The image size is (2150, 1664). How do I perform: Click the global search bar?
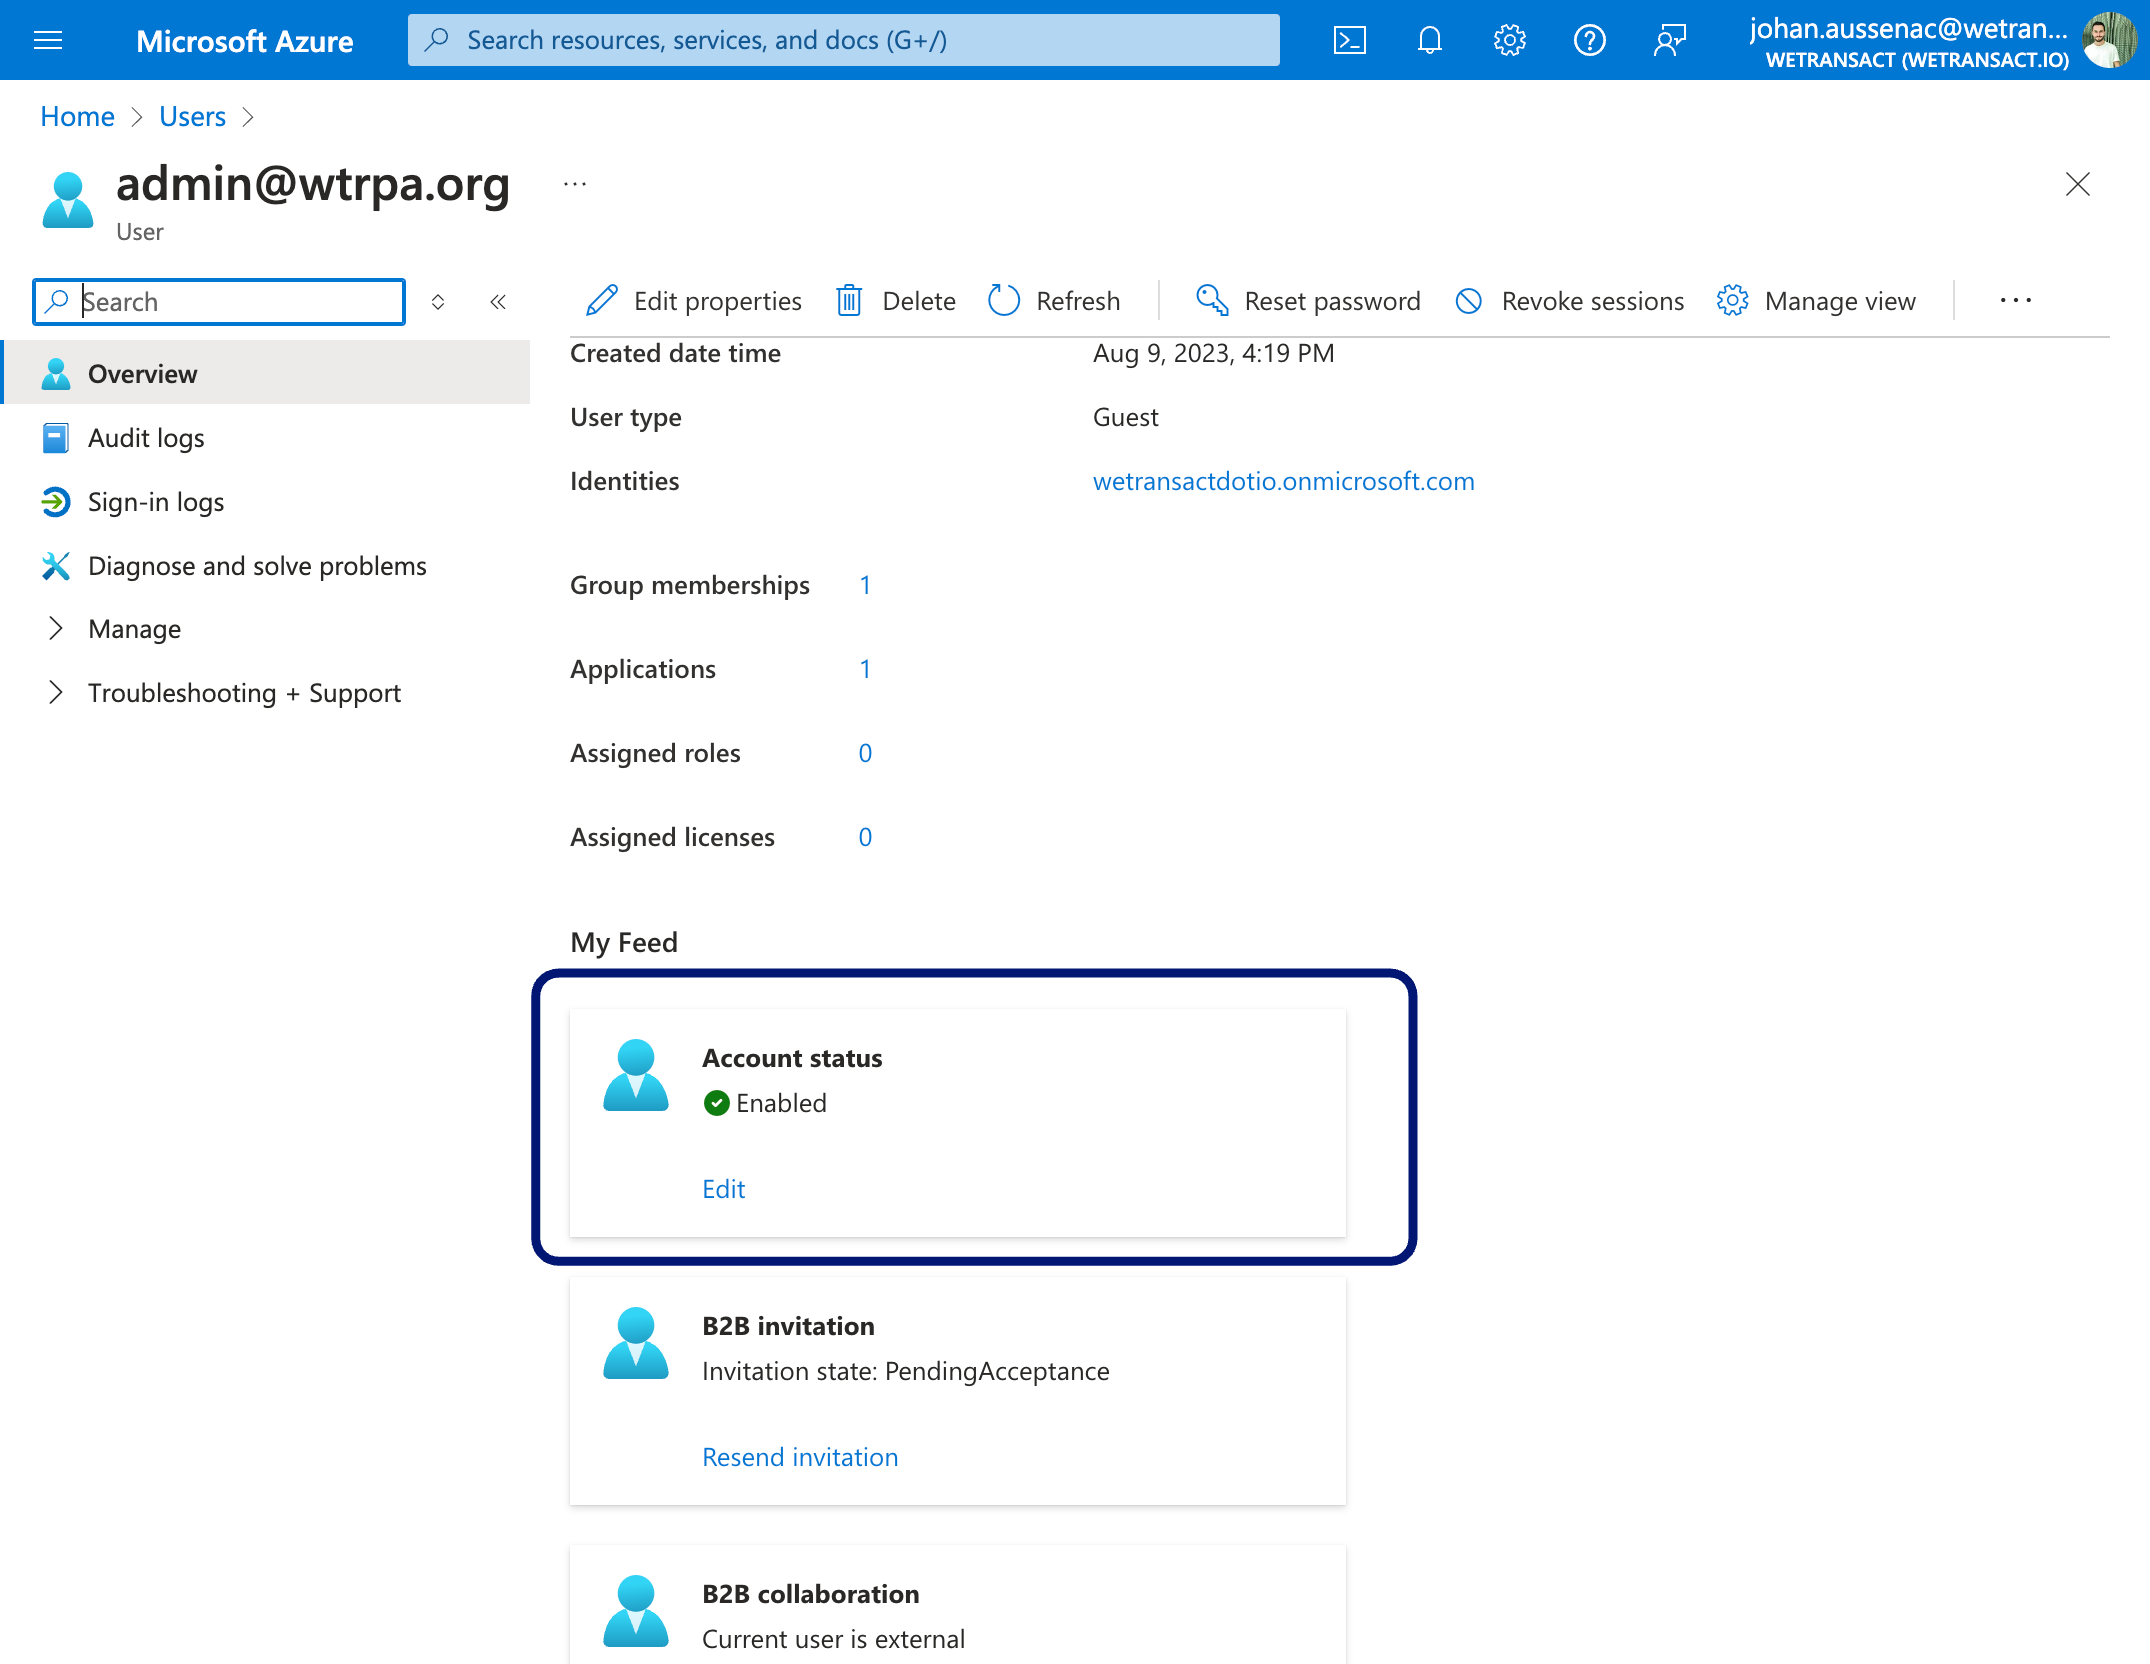click(844, 40)
